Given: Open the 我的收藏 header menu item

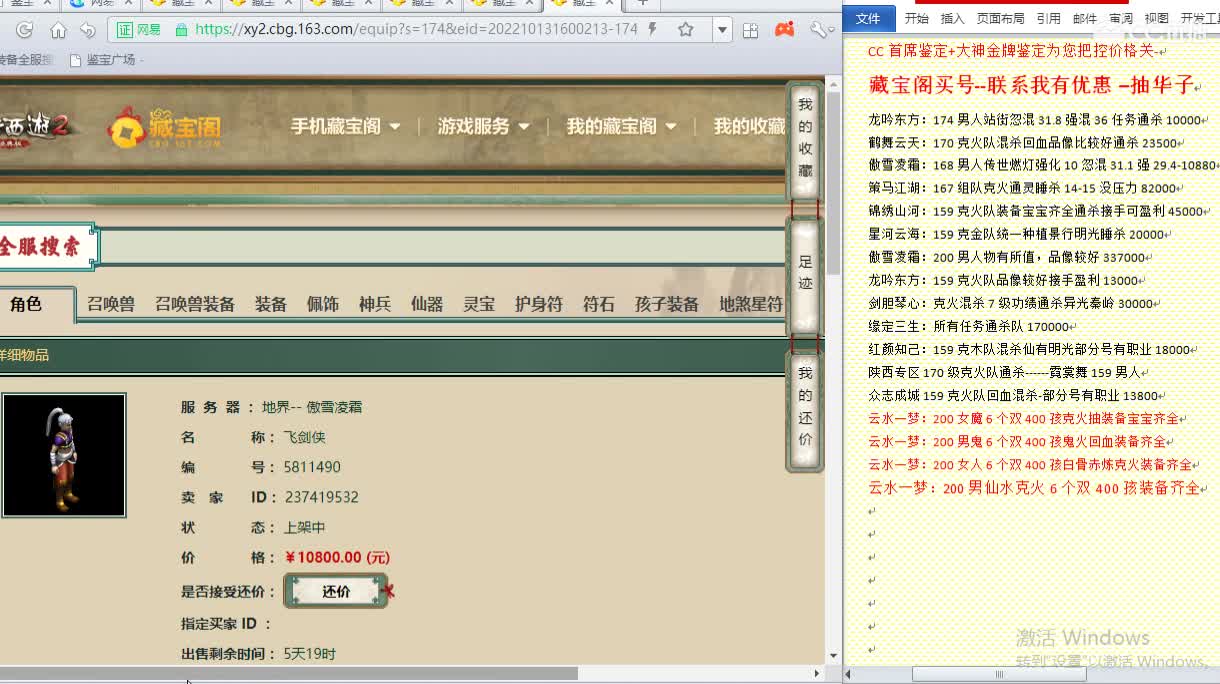Looking at the screenshot, I should click(x=749, y=126).
